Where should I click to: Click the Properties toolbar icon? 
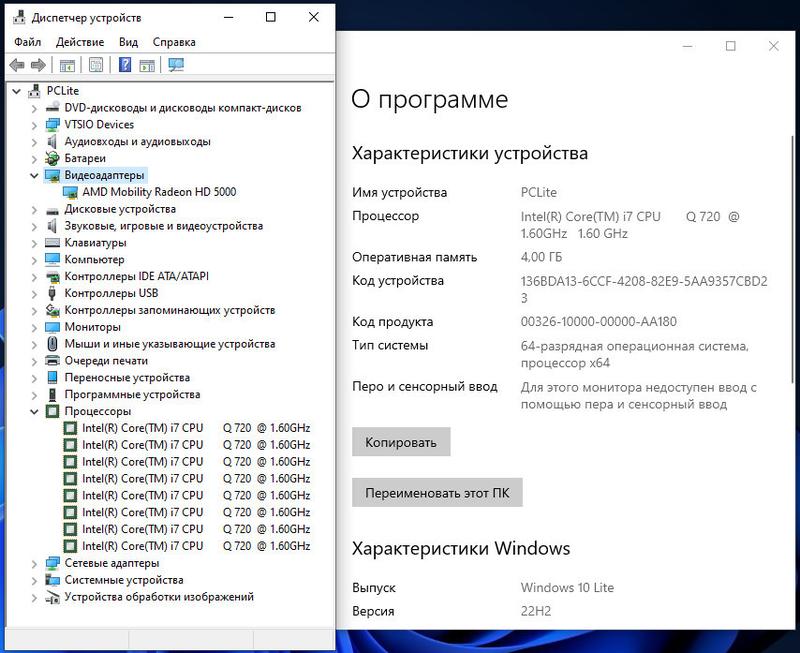click(x=96, y=66)
